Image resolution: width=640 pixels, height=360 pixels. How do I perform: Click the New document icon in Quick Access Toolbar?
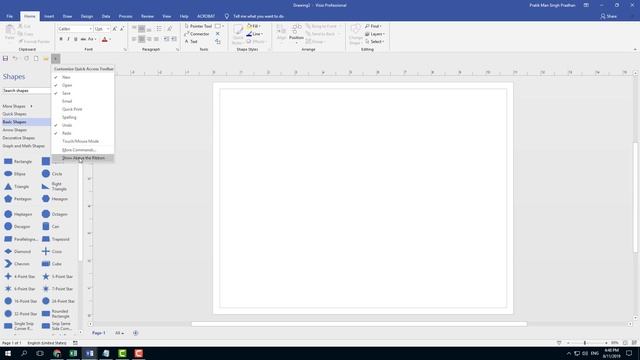click(x=36, y=59)
